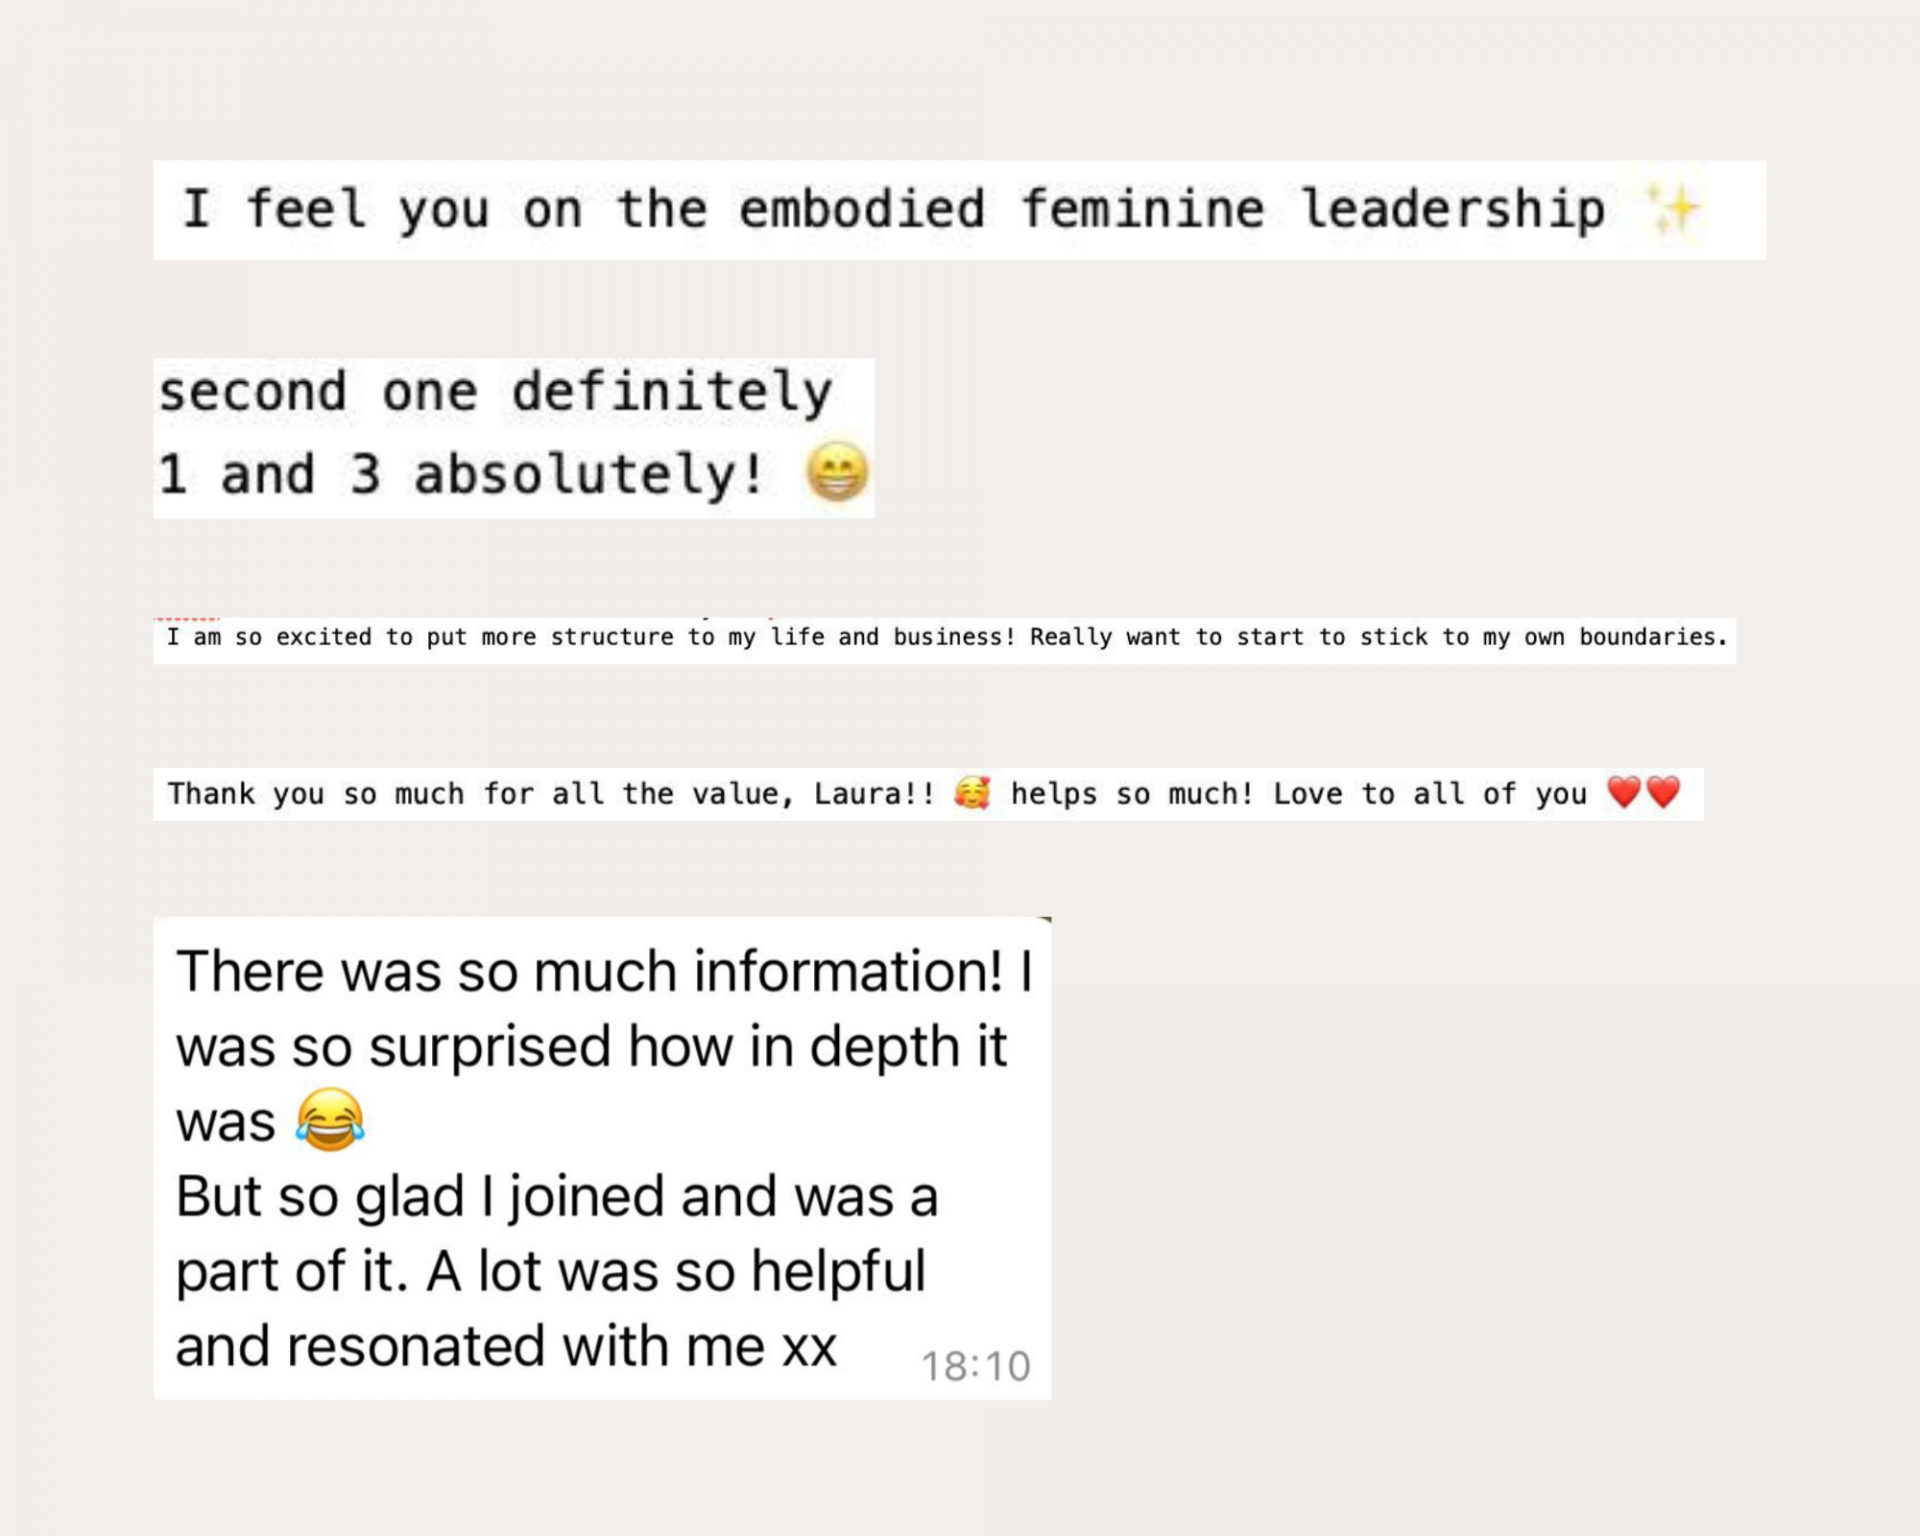
Task: Click the second red heart emoji
Action: tap(1663, 792)
